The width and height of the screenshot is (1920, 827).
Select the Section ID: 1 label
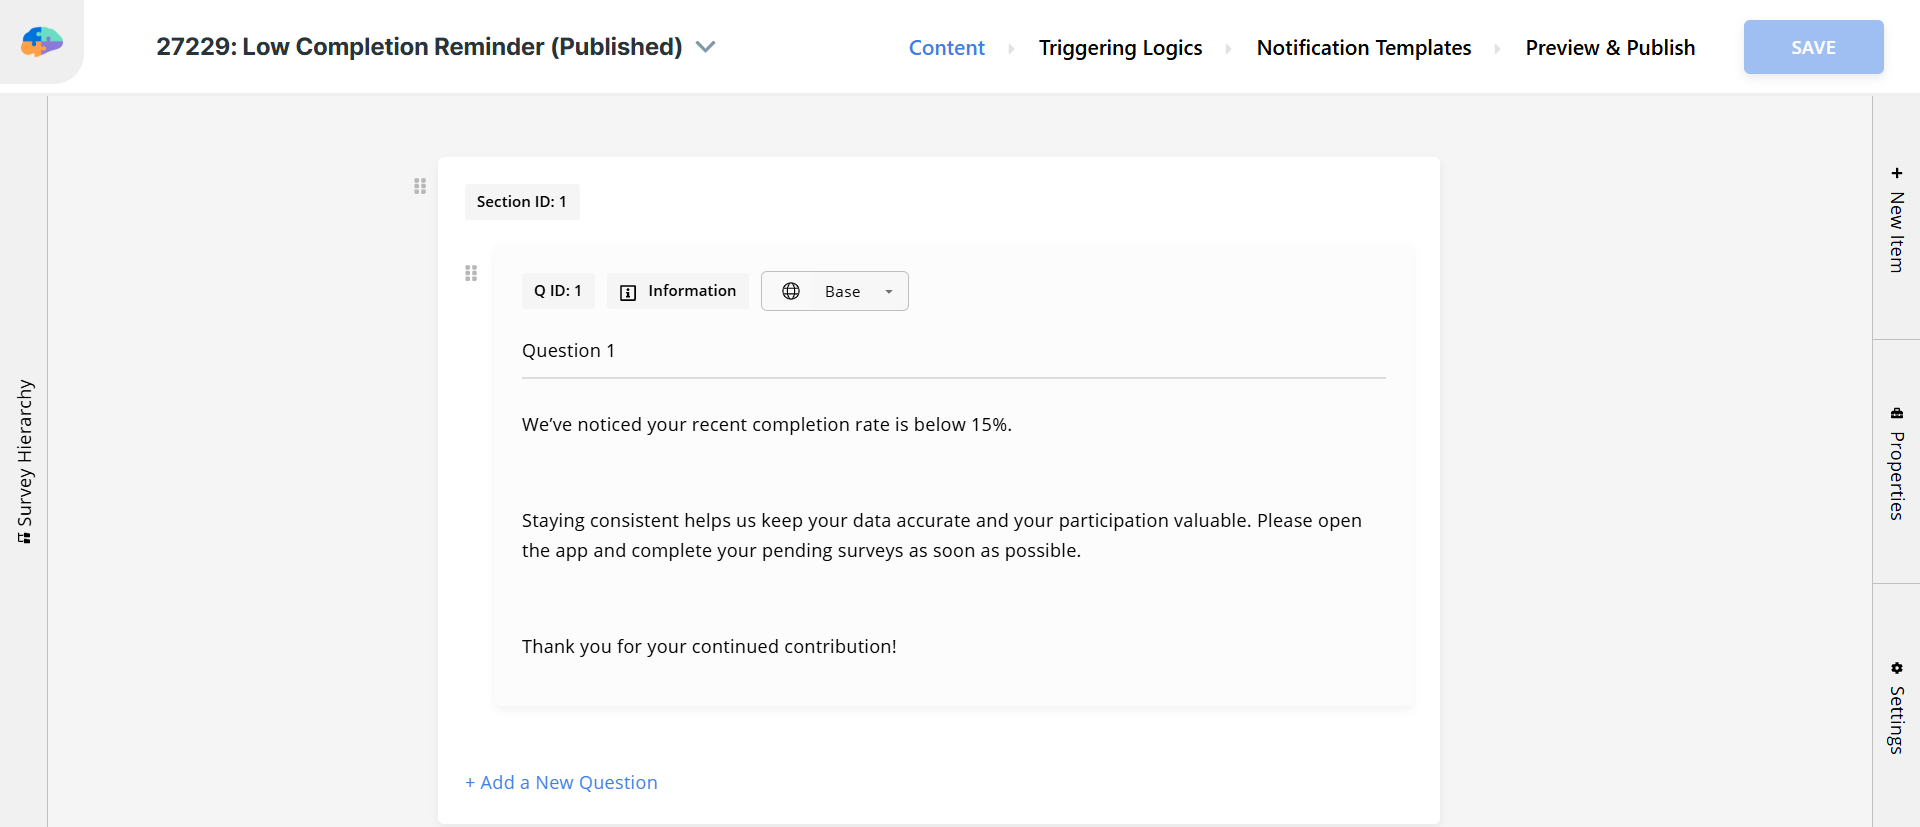[521, 202]
